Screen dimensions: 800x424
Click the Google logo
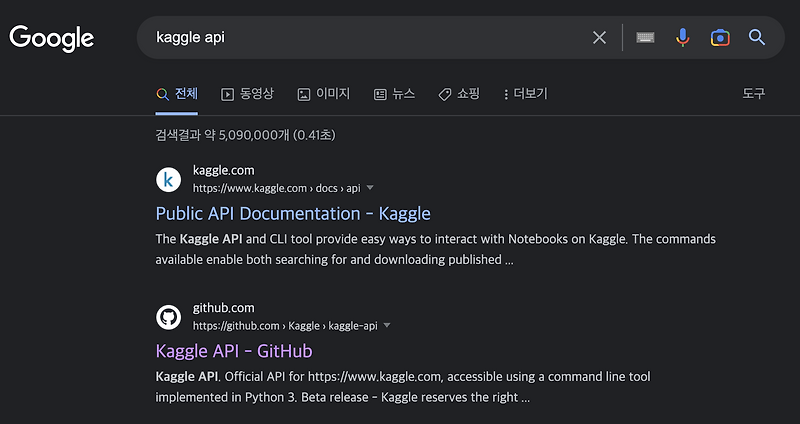point(52,39)
